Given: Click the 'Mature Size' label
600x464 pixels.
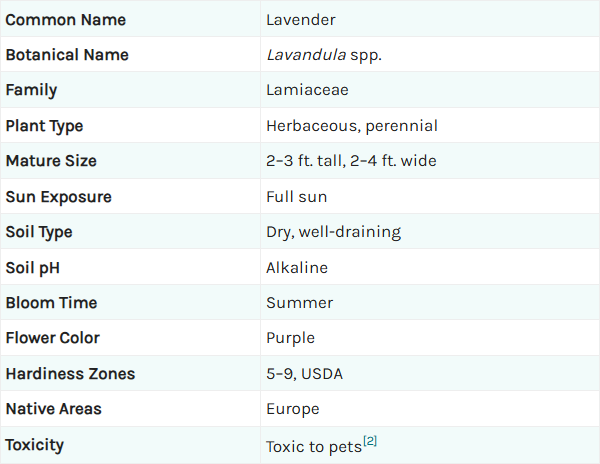Looking at the screenshot, I should pos(51,161).
